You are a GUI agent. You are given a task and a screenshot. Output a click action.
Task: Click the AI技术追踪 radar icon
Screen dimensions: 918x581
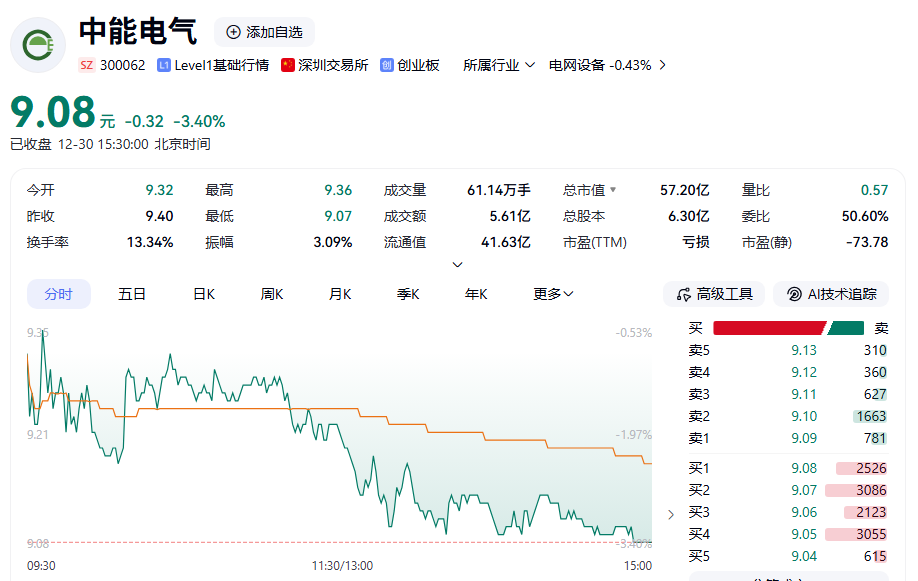tap(793, 294)
